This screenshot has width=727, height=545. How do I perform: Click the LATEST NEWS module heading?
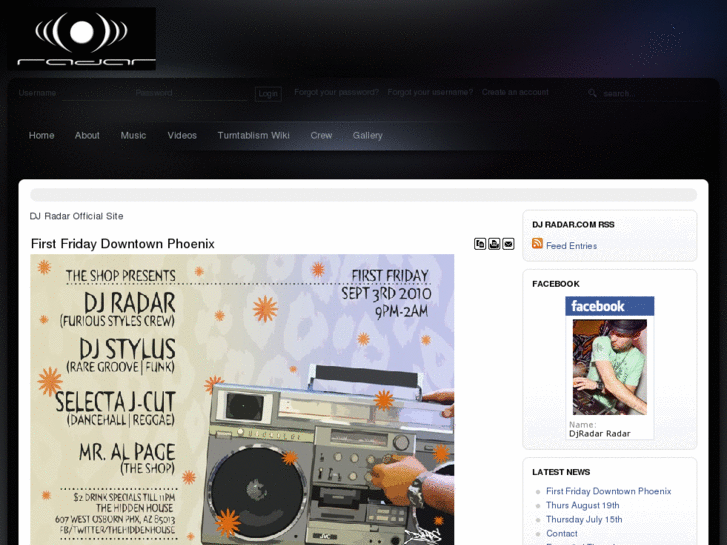coord(561,472)
